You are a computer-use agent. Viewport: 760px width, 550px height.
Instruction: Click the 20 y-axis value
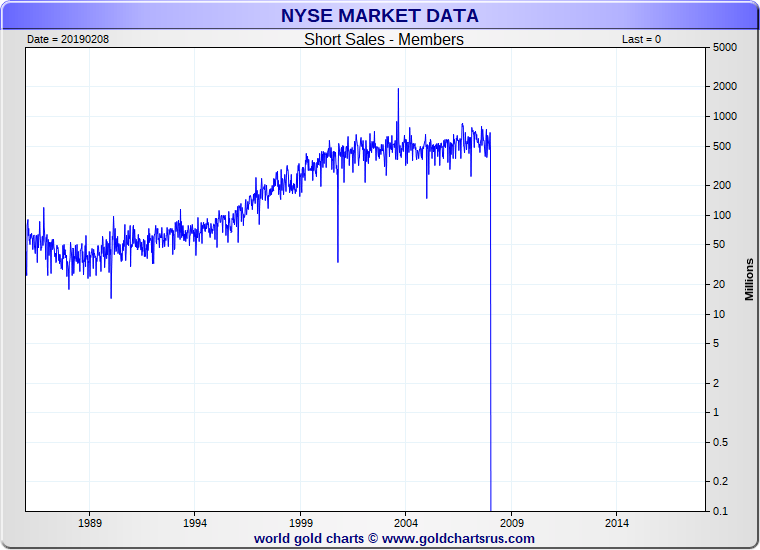pos(719,284)
